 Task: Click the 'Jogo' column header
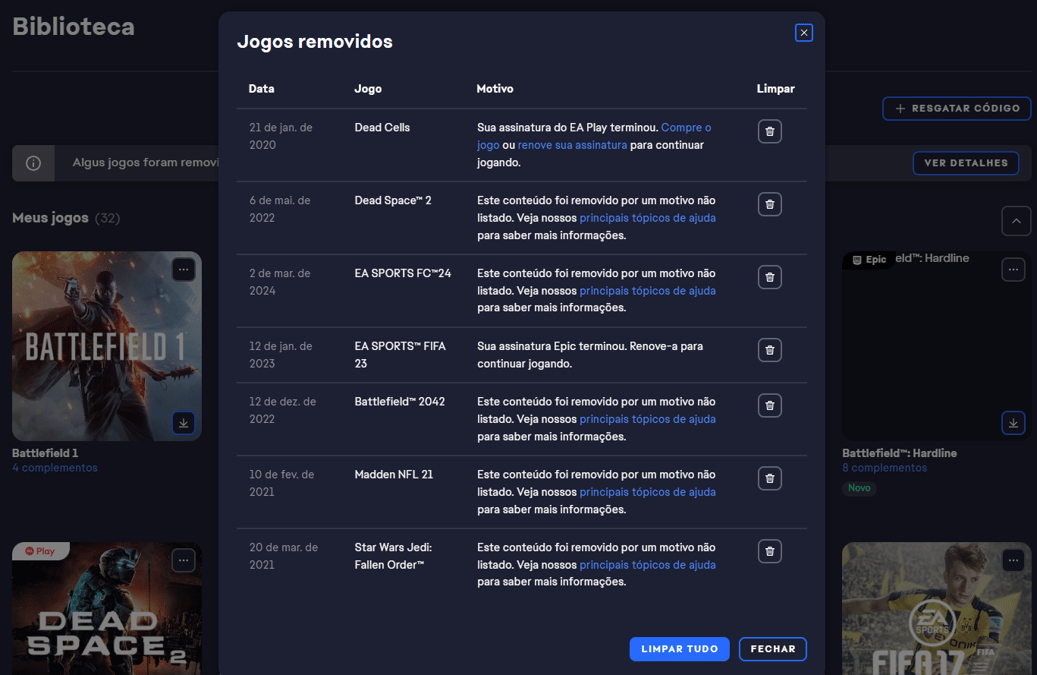tap(368, 89)
